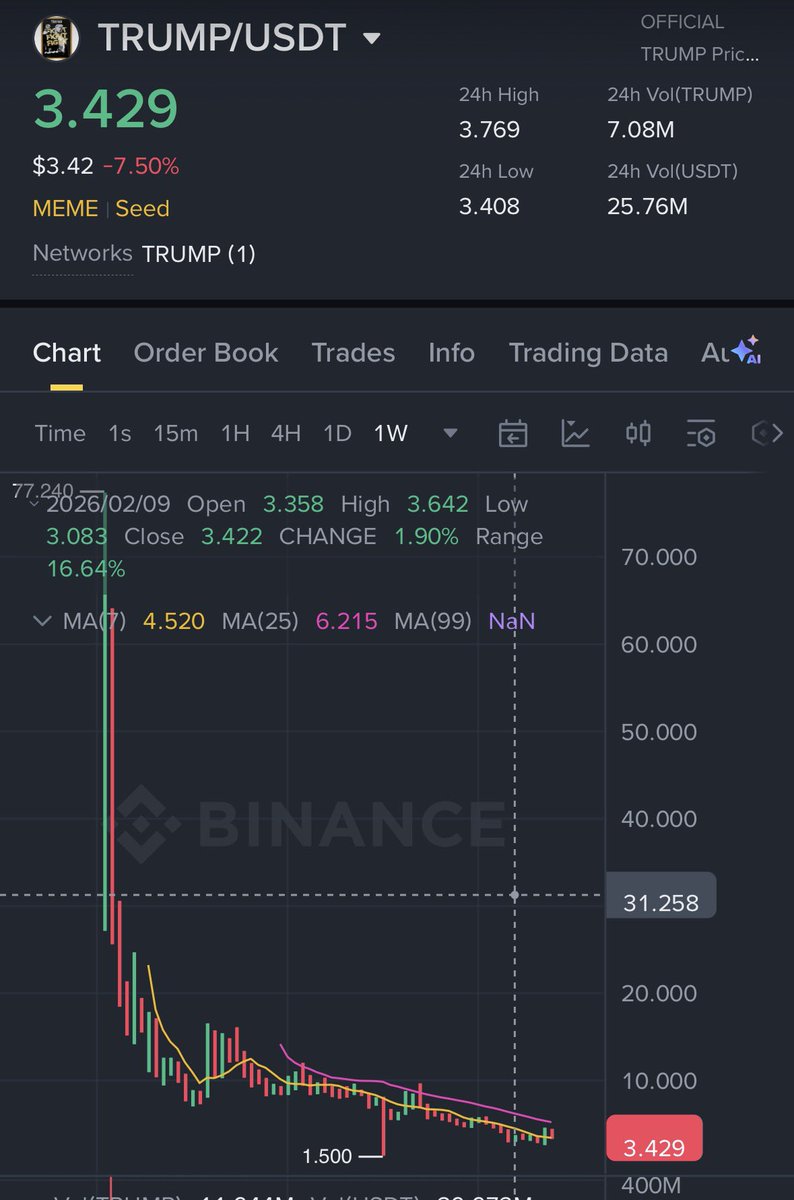Screen dimensions: 794x1200
Task: Open the Seed tag link
Action: click(142, 208)
